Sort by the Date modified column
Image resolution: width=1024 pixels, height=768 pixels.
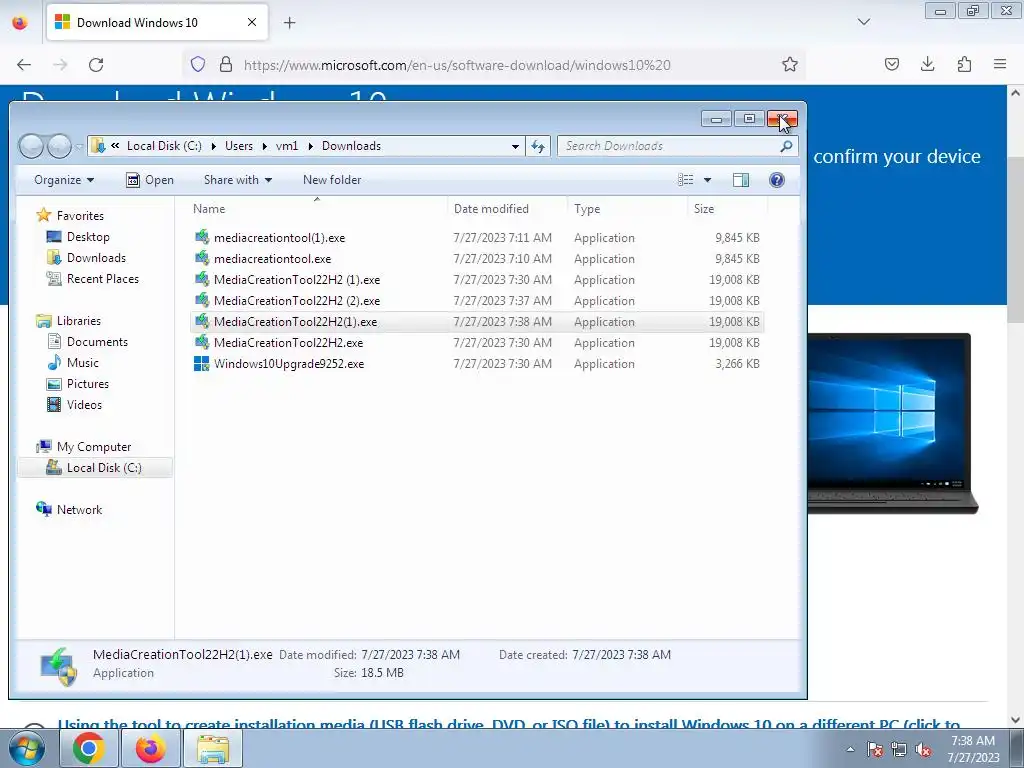coord(491,209)
